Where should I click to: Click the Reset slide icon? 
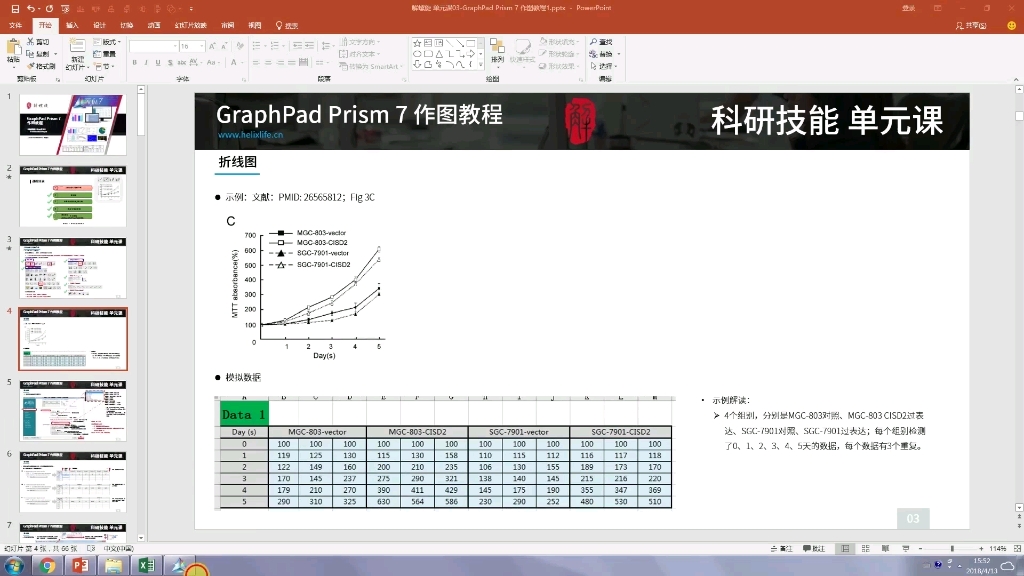(97, 54)
